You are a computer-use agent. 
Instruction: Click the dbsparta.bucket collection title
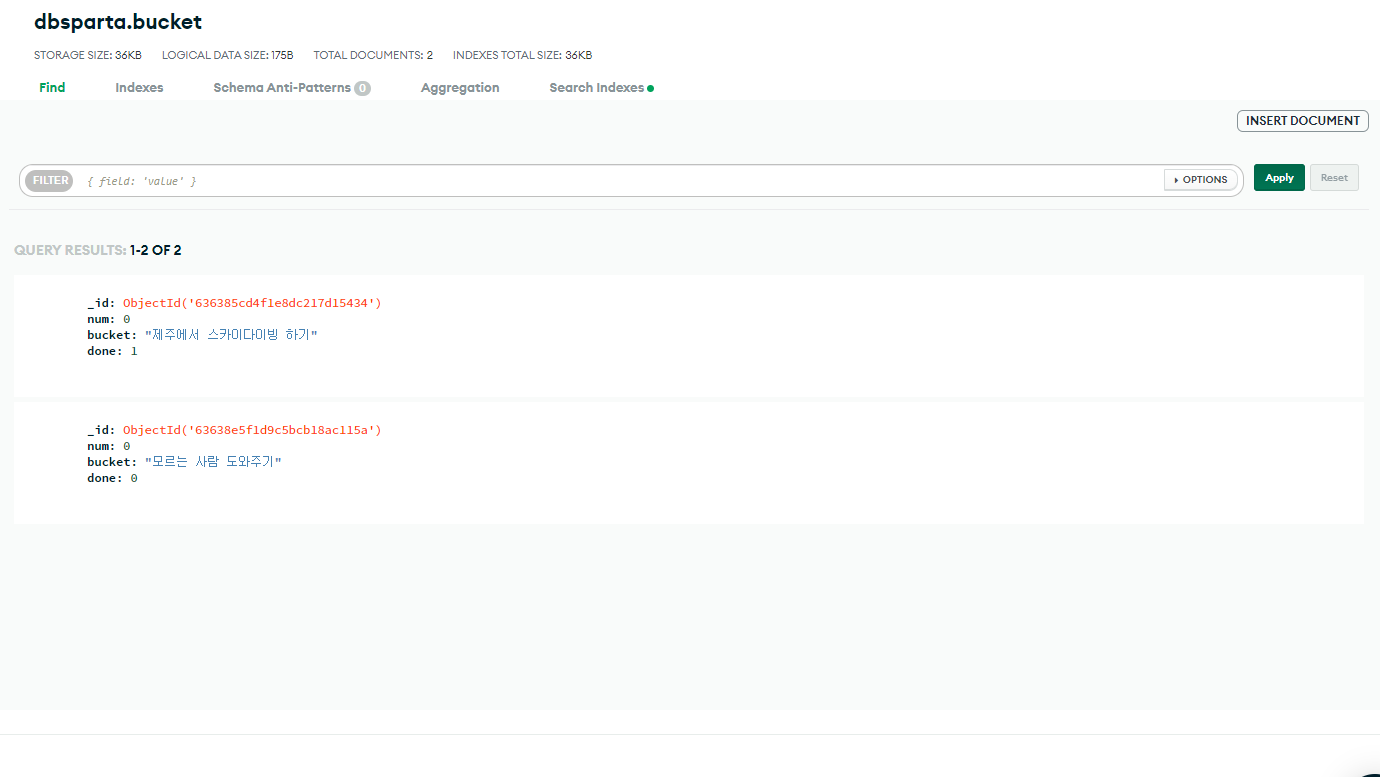[x=118, y=22]
